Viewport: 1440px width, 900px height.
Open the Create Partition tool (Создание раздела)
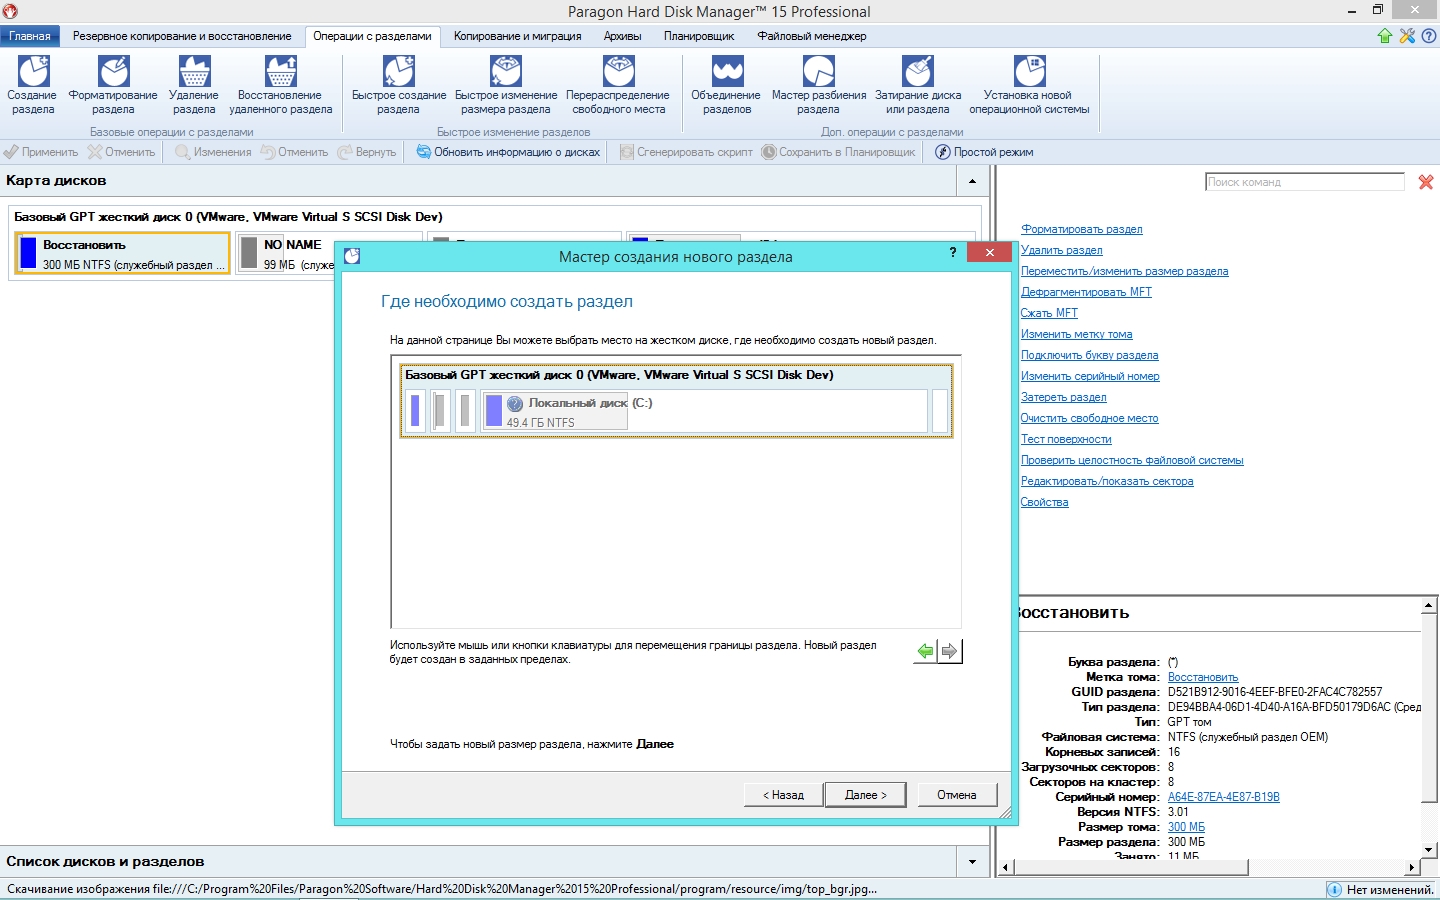33,86
